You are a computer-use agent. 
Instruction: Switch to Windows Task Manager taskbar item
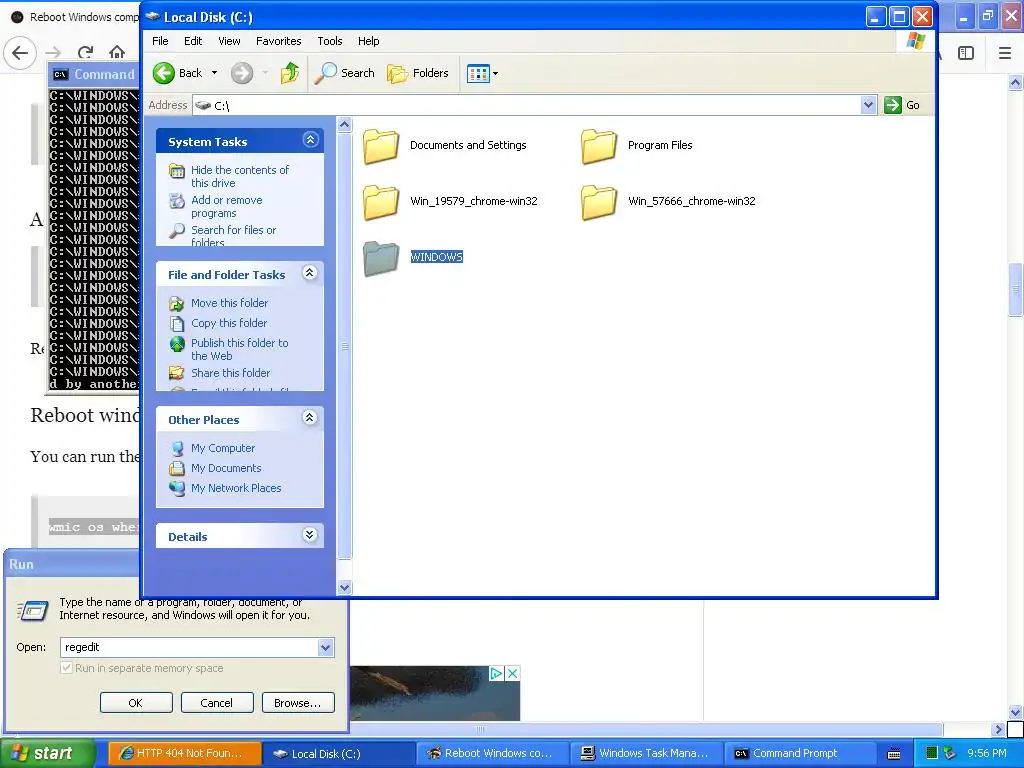(647, 754)
